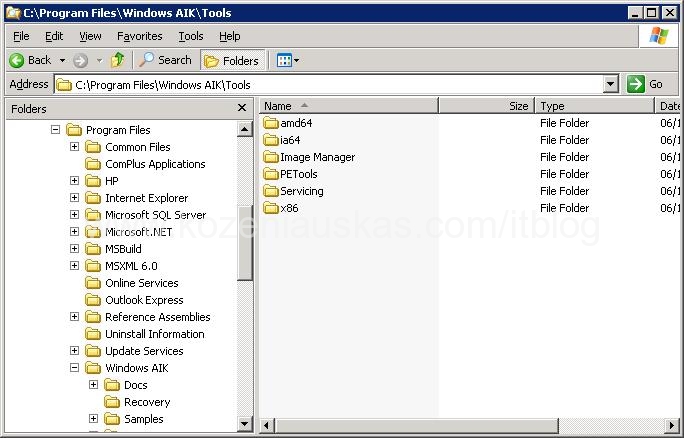Click the Go button
The width and height of the screenshot is (684, 438).
tap(646, 84)
